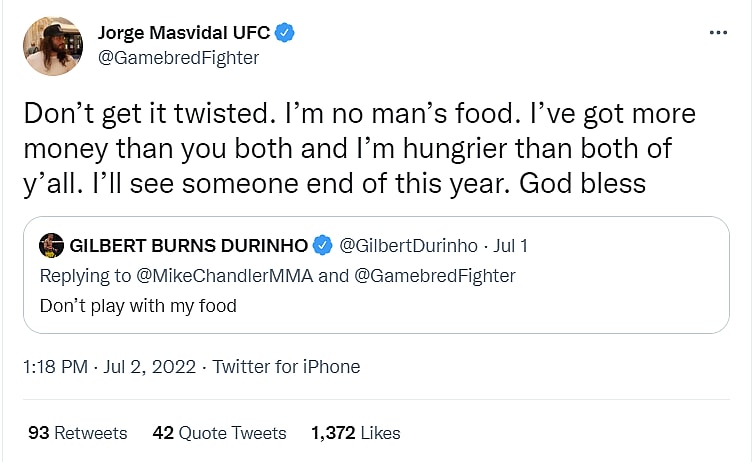Click Gilbert Burns' small avatar in quoted tweet
This screenshot has width=755, height=462.
pos(51,245)
